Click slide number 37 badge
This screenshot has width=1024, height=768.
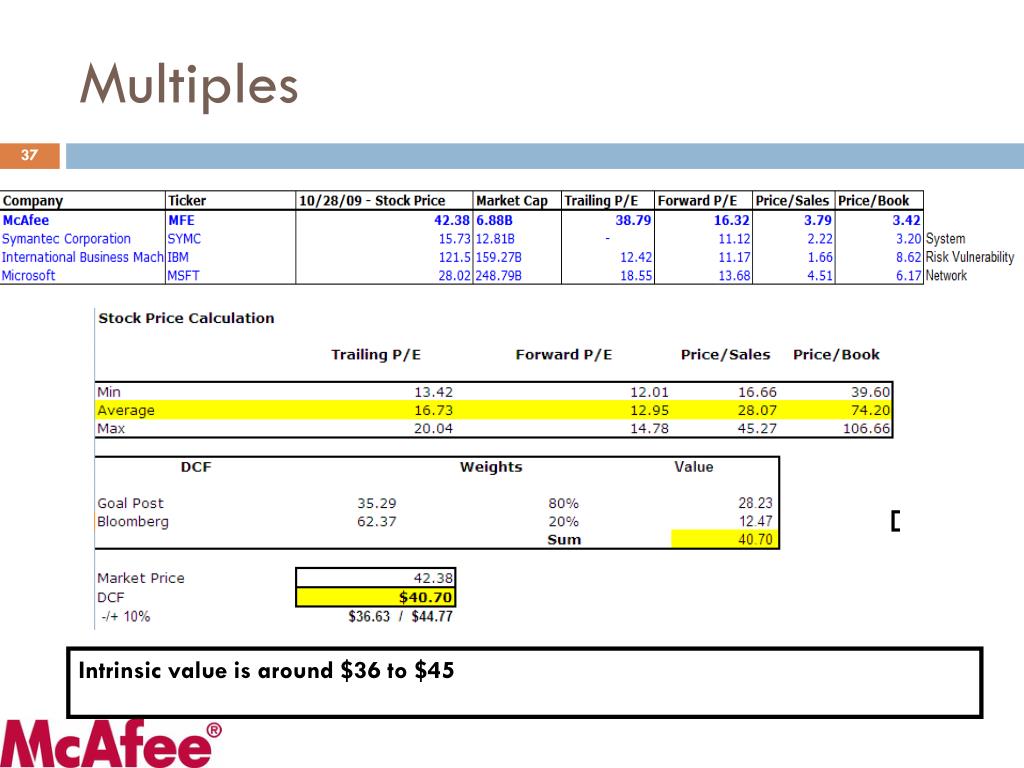point(29,155)
